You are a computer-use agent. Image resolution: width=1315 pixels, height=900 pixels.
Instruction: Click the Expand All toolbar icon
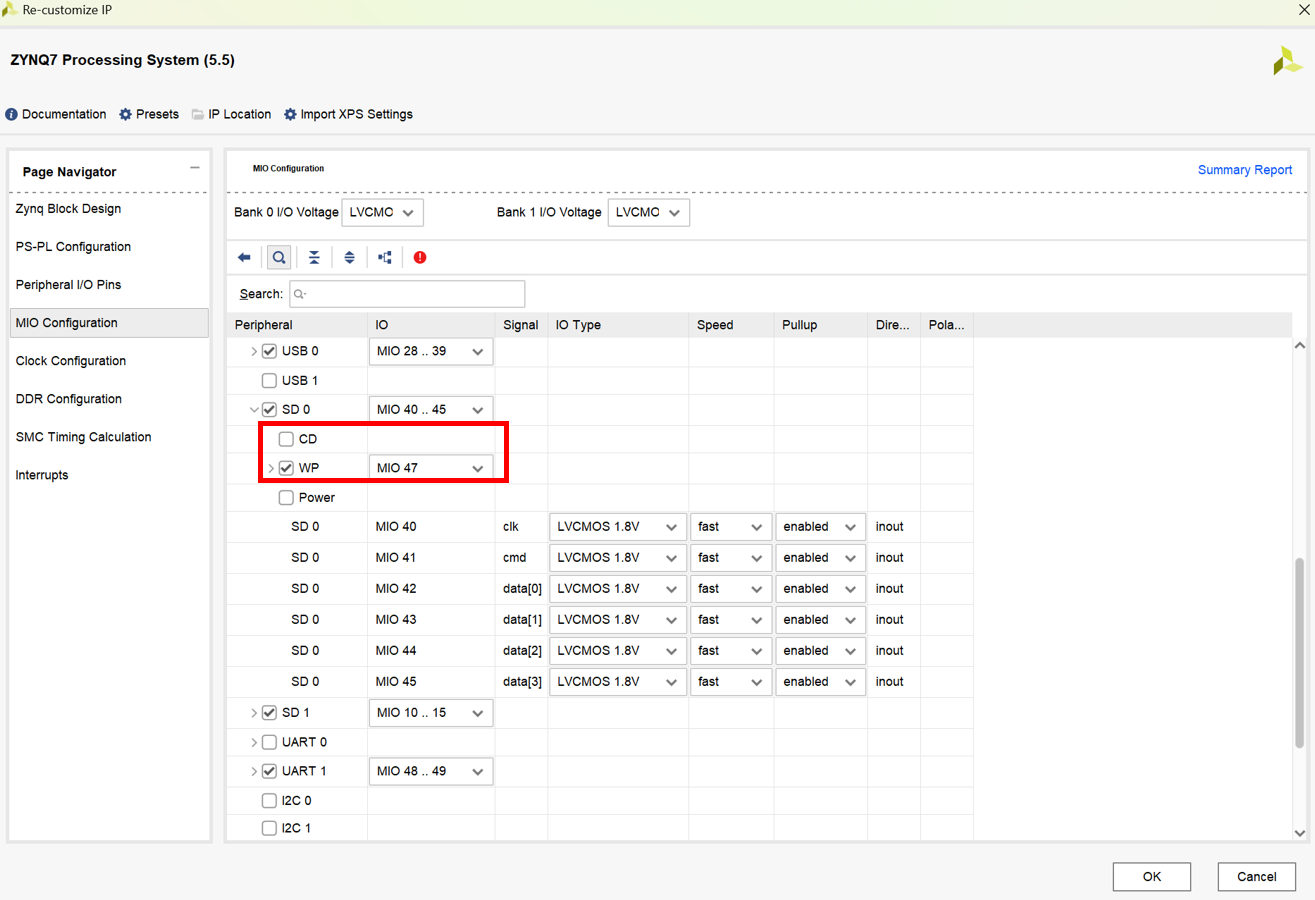coord(349,257)
